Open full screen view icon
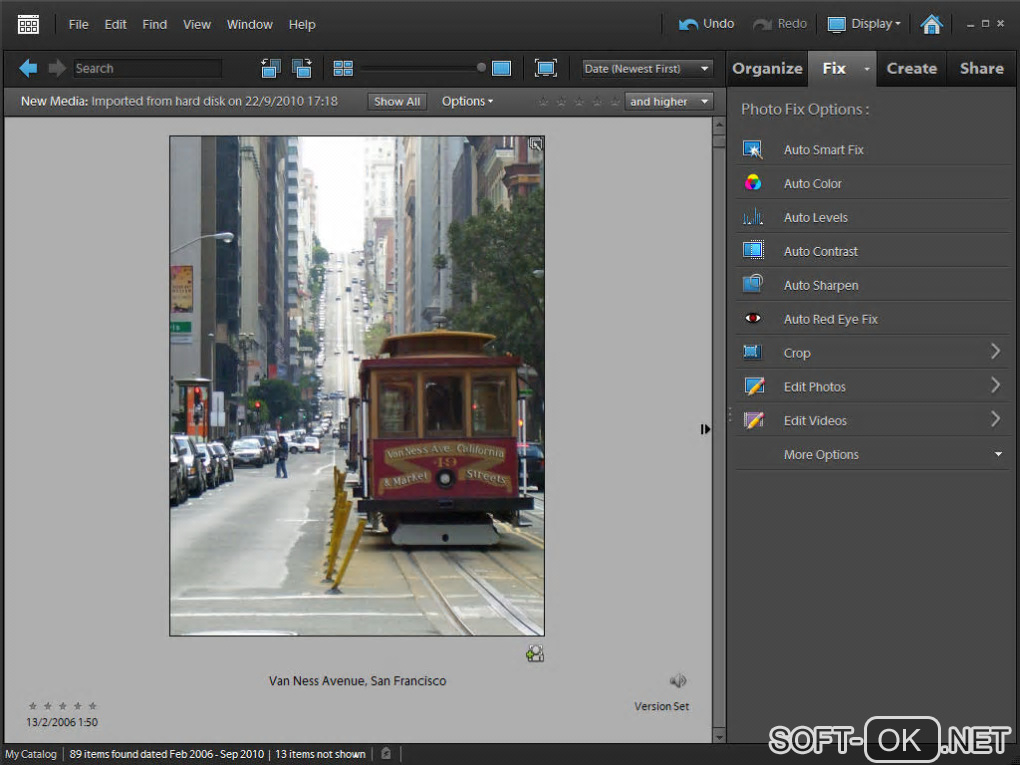 pyautogui.click(x=545, y=68)
